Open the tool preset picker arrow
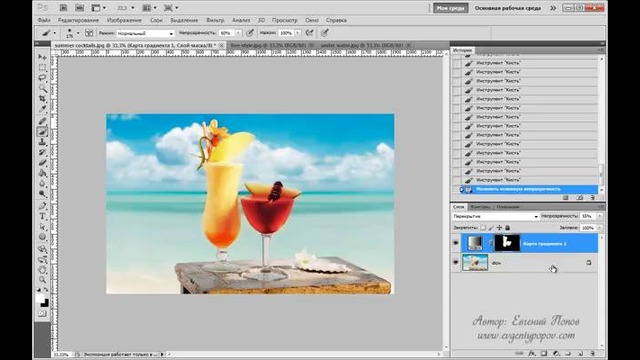Image resolution: width=640 pixels, height=360 pixels. click(x=55, y=33)
